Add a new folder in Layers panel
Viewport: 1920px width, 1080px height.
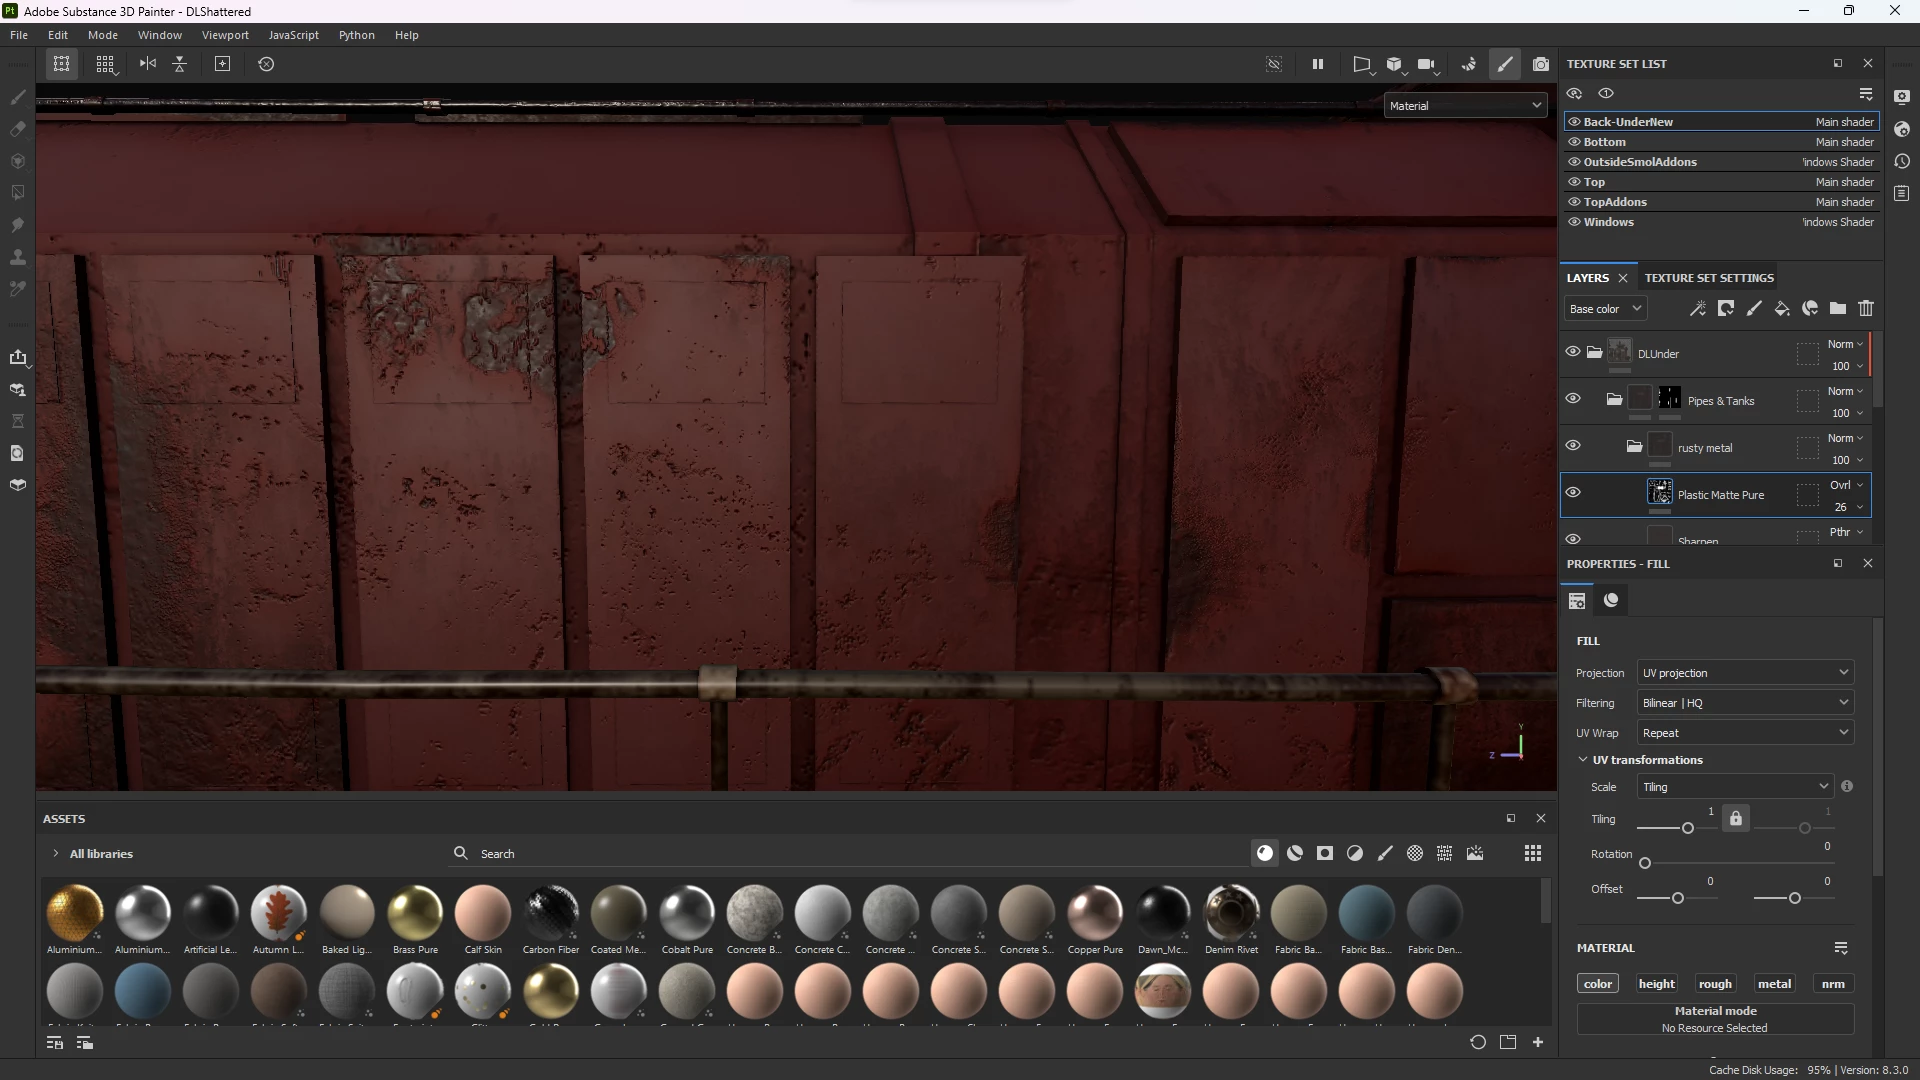click(1838, 309)
